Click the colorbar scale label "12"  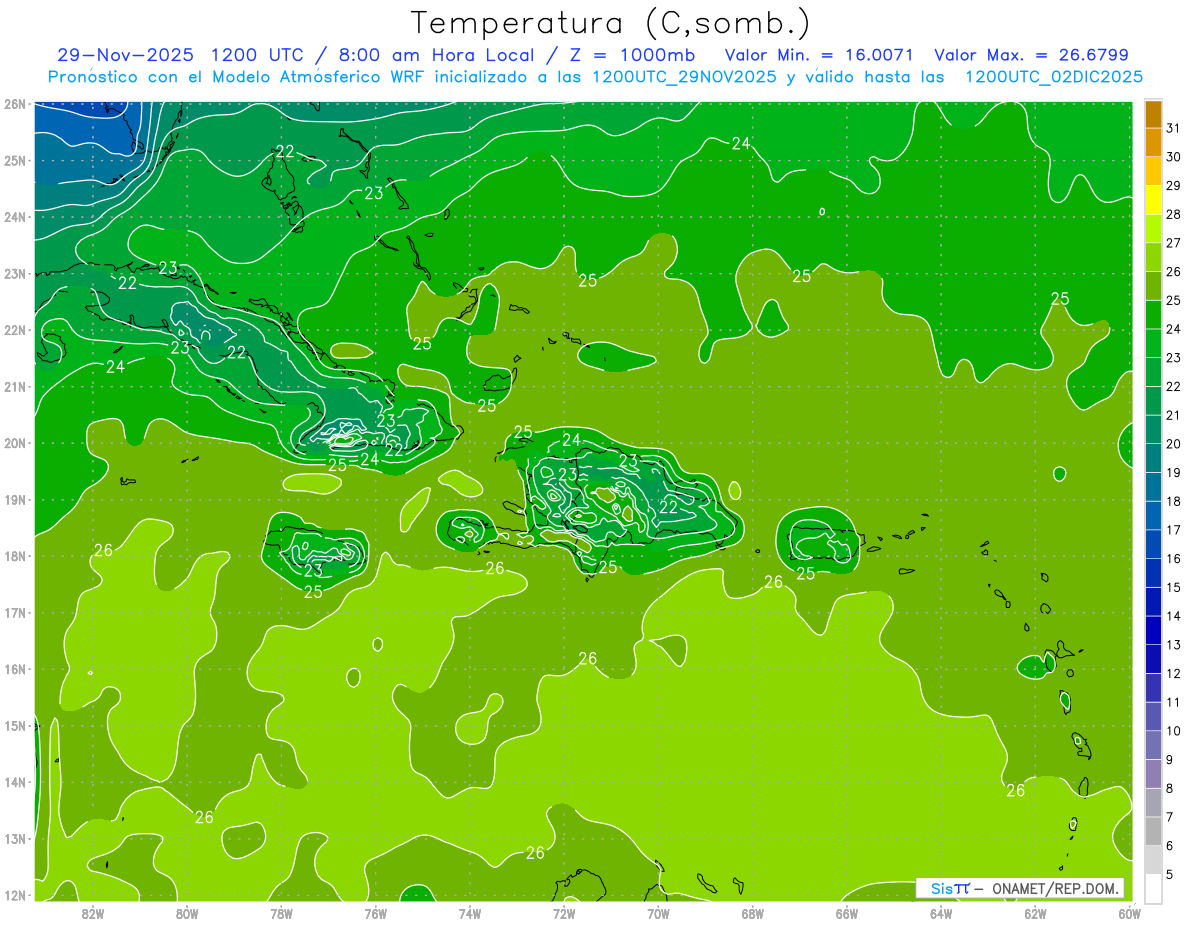1174,673
